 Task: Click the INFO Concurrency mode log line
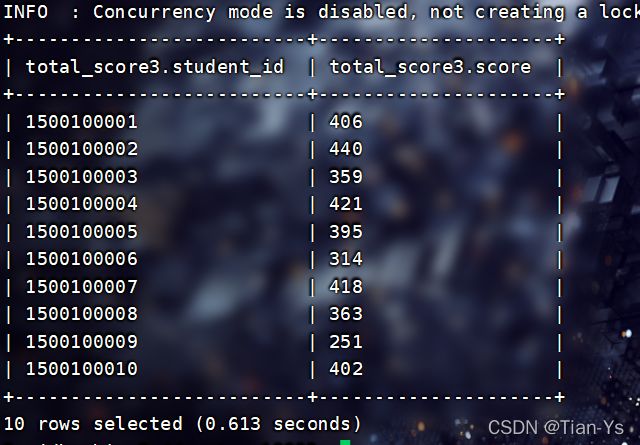click(322, 12)
